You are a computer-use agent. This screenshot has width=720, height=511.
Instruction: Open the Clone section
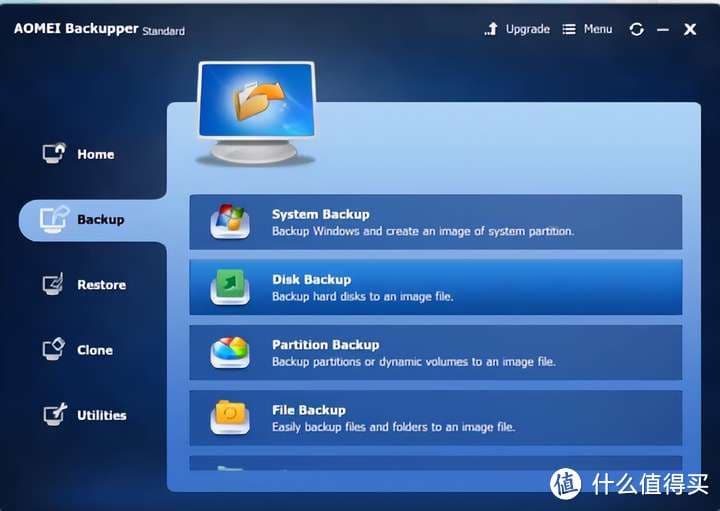pyautogui.click(x=78, y=350)
